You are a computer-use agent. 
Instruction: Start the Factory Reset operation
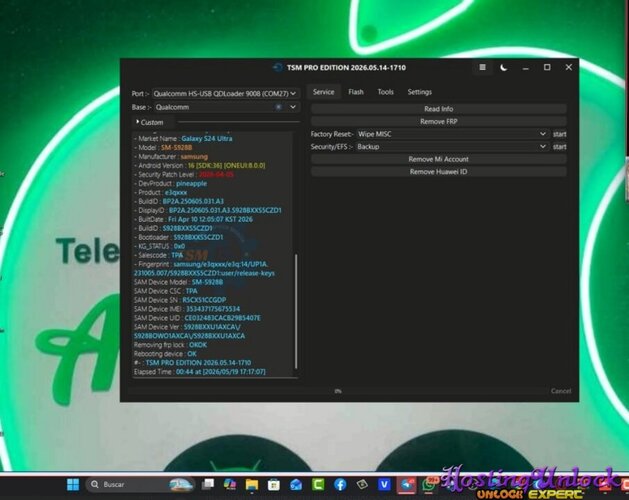coord(559,134)
